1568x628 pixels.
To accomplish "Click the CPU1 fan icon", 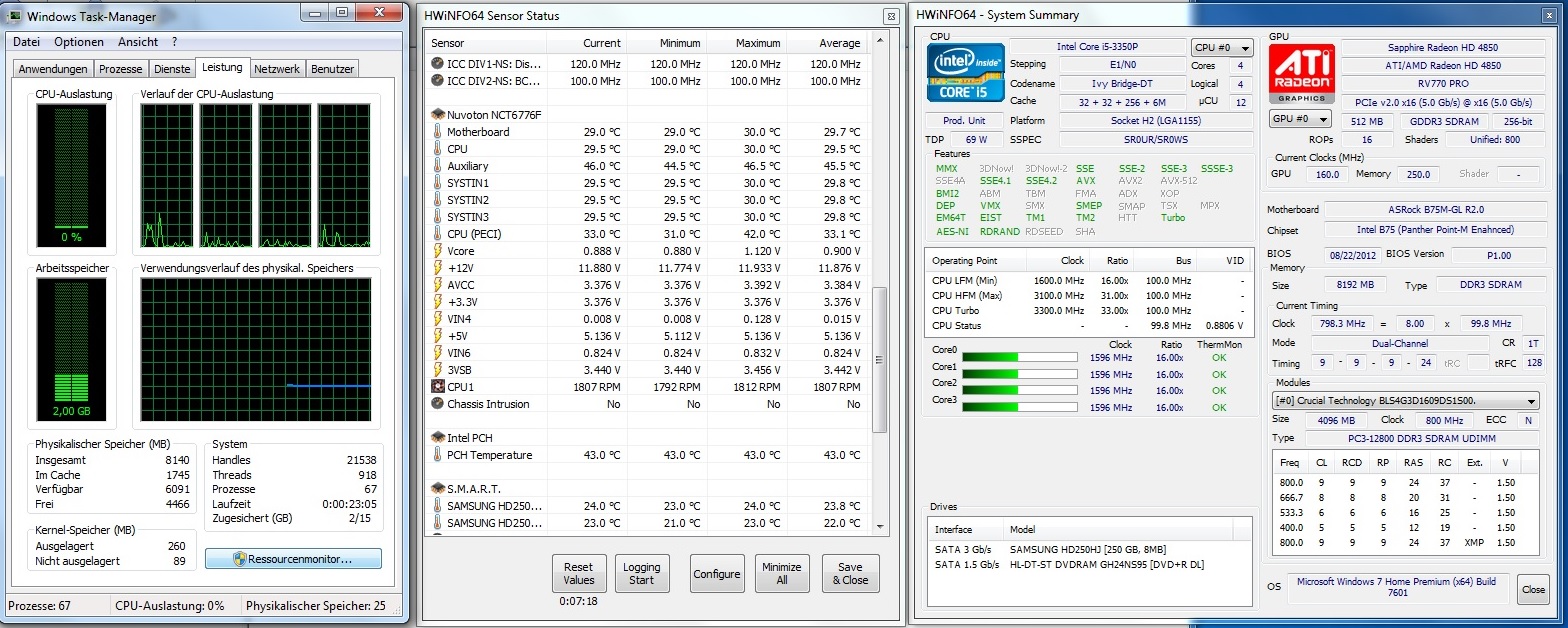I will pyautogui.click(x=437, y=387).
